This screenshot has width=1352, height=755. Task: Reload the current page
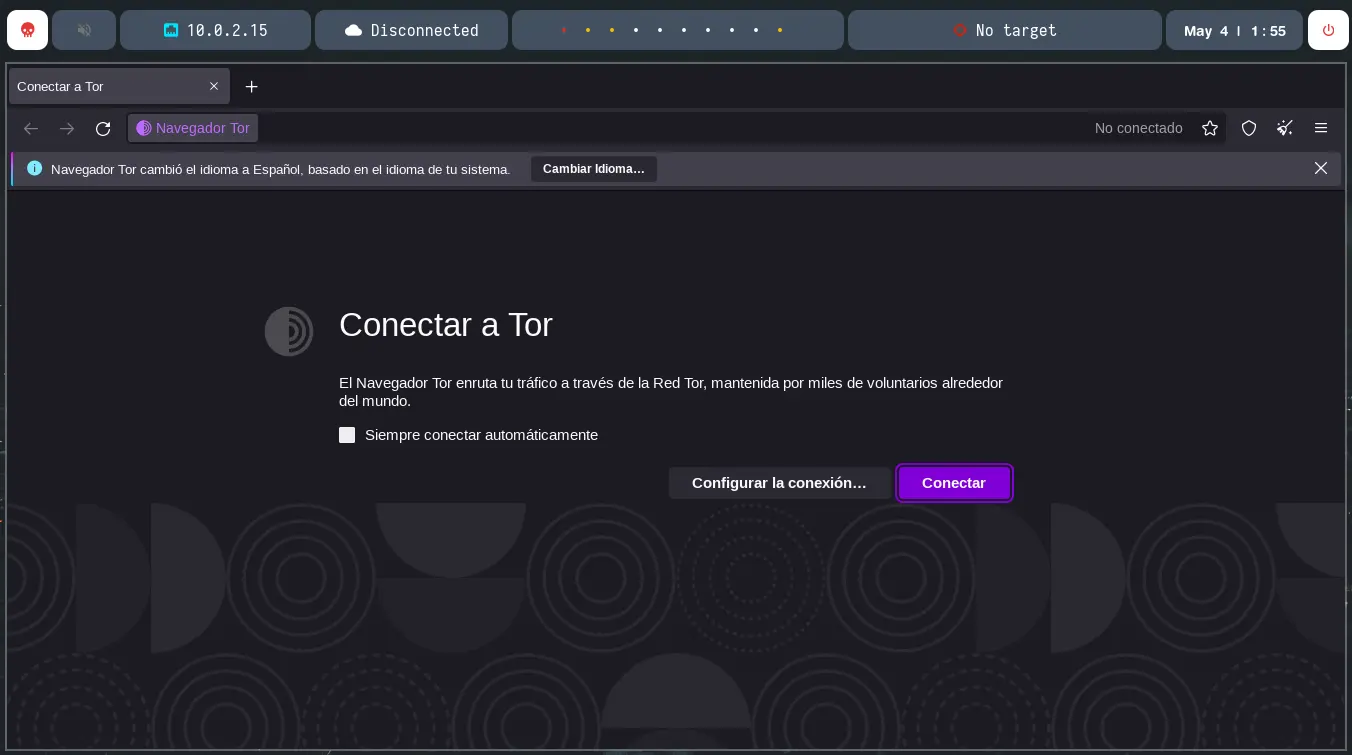[x=103, y=128]
